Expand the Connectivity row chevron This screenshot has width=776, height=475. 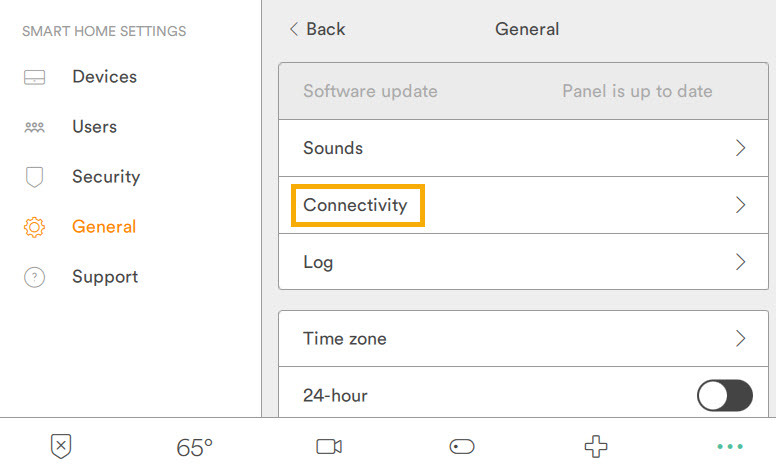click(741, 205)
